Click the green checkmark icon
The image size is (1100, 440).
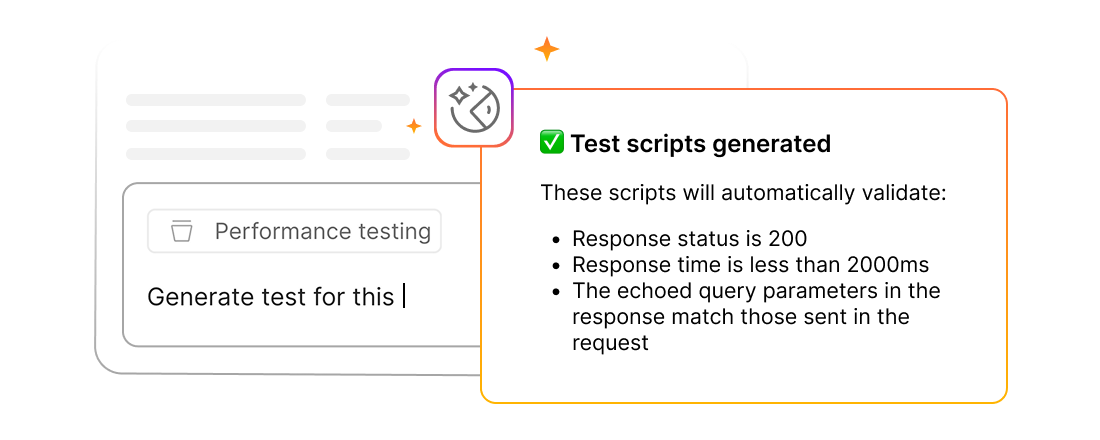tap(551, 143)
